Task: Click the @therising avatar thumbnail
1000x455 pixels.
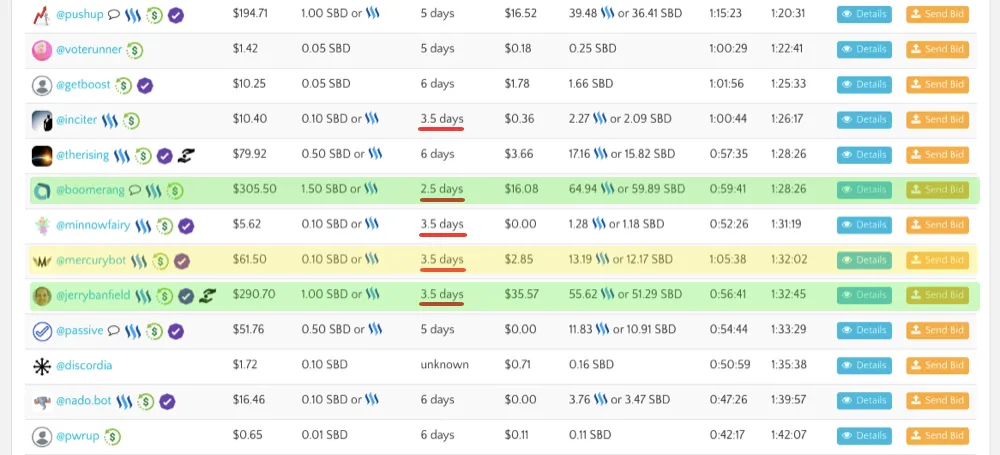Action: pyautogui.click(x=41, y=155)
